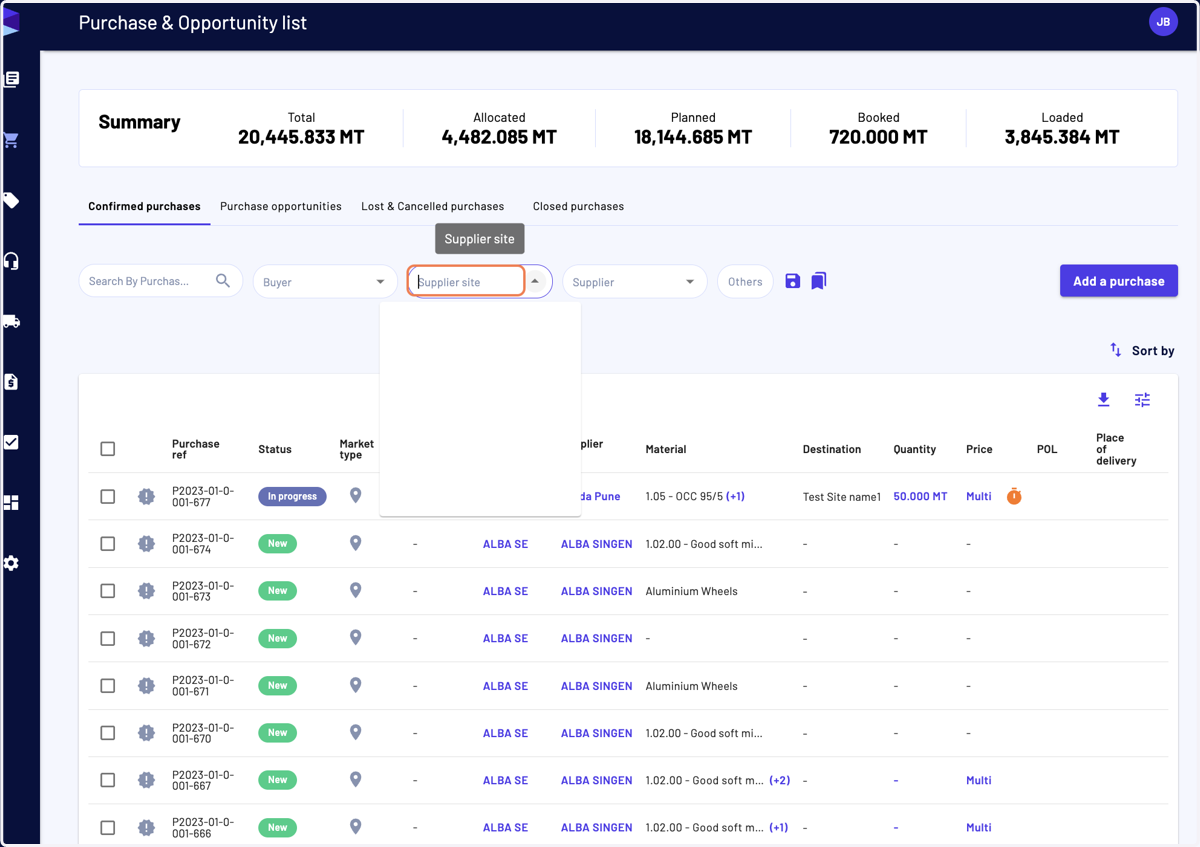Image resolution: width=1200 pixels, height=847 pixels.
Task: Expand (+1) materials in row 677
Action: [736, 496]
